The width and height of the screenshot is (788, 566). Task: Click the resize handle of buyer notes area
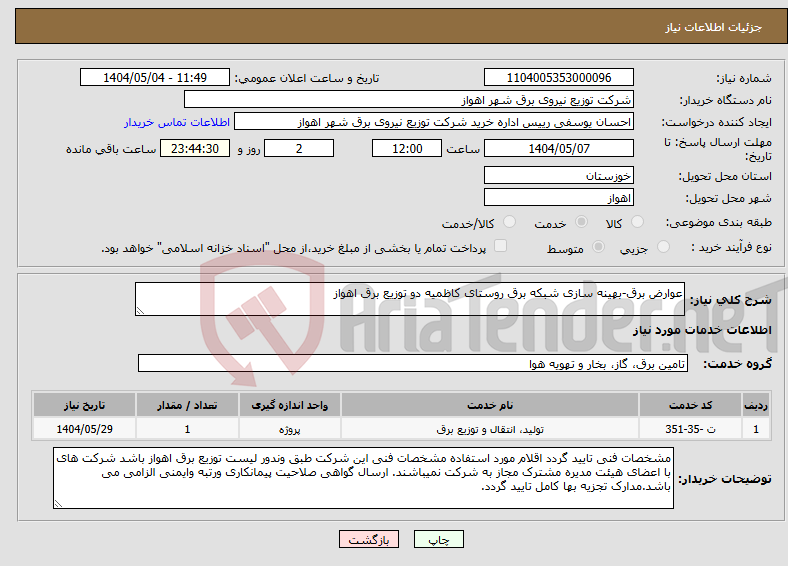(x=58, y=503)
